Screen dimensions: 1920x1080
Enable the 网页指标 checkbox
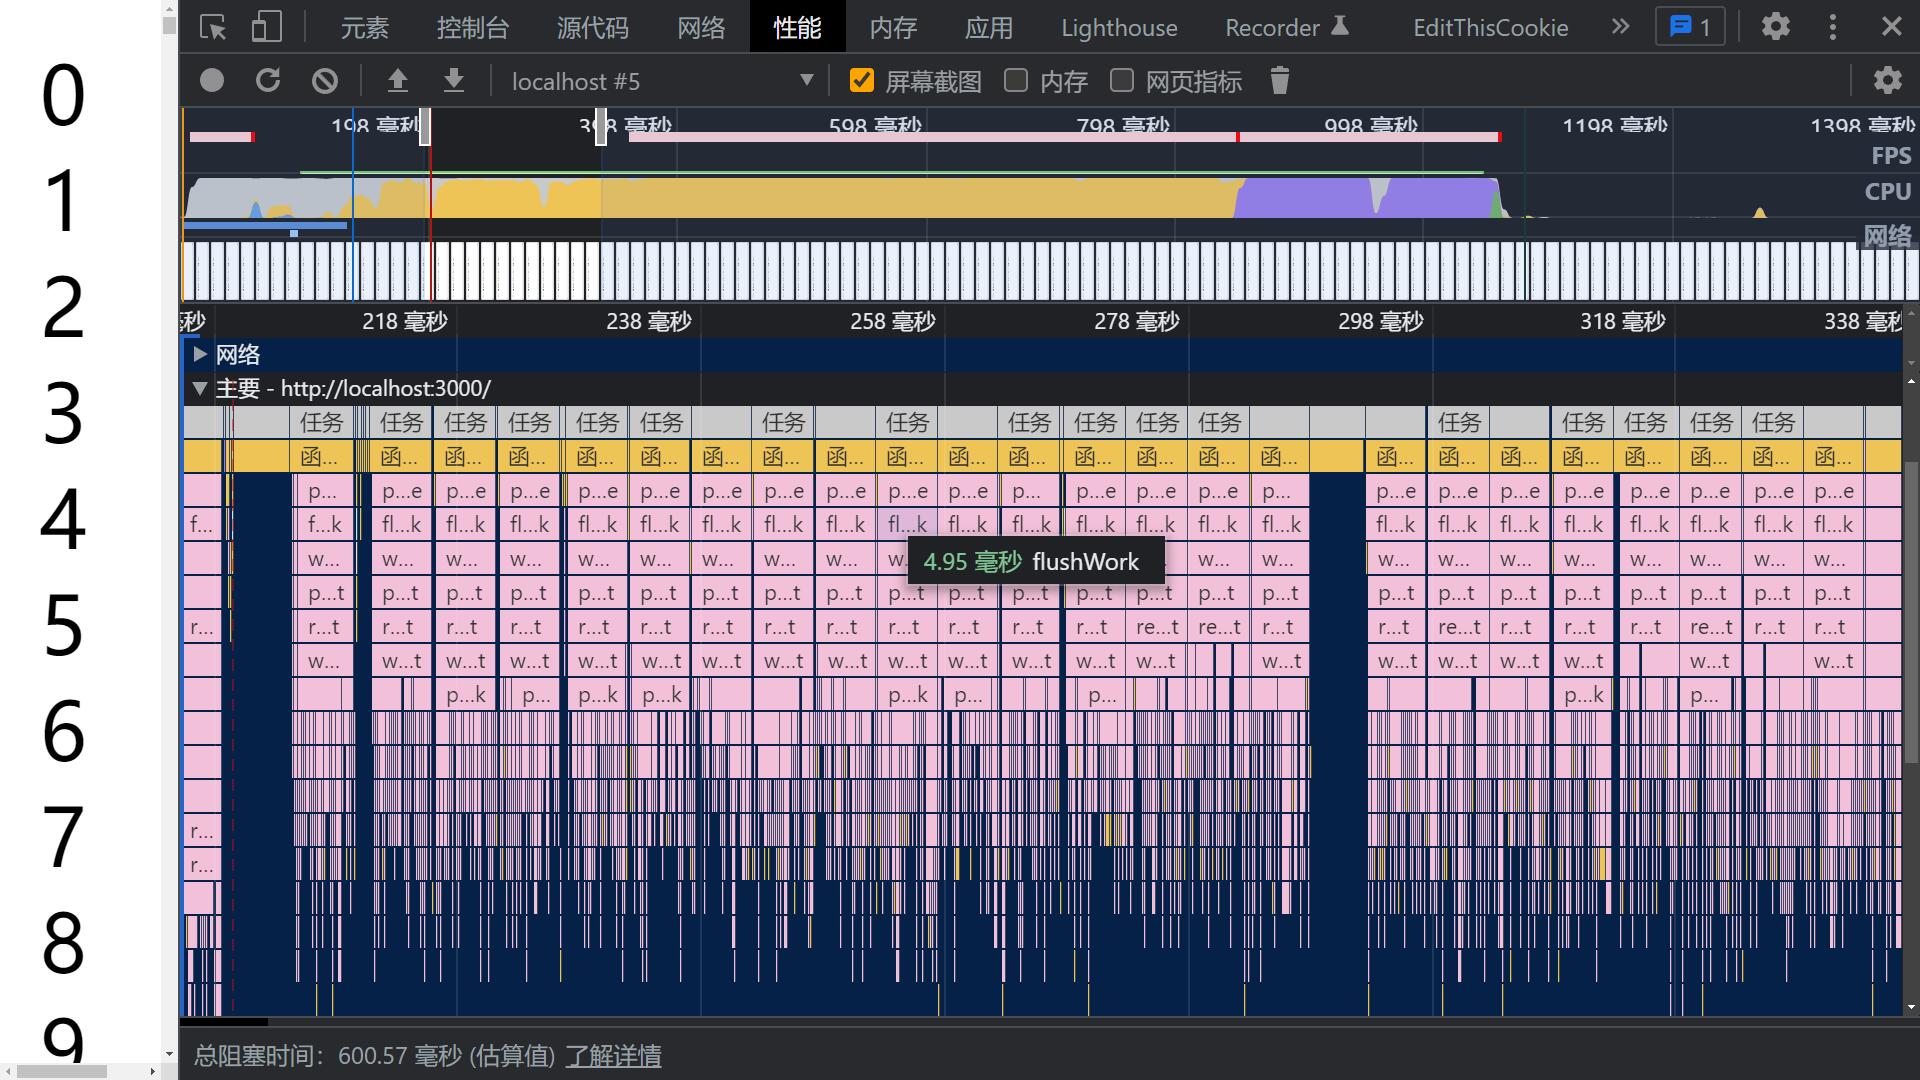pos(1122,81)
